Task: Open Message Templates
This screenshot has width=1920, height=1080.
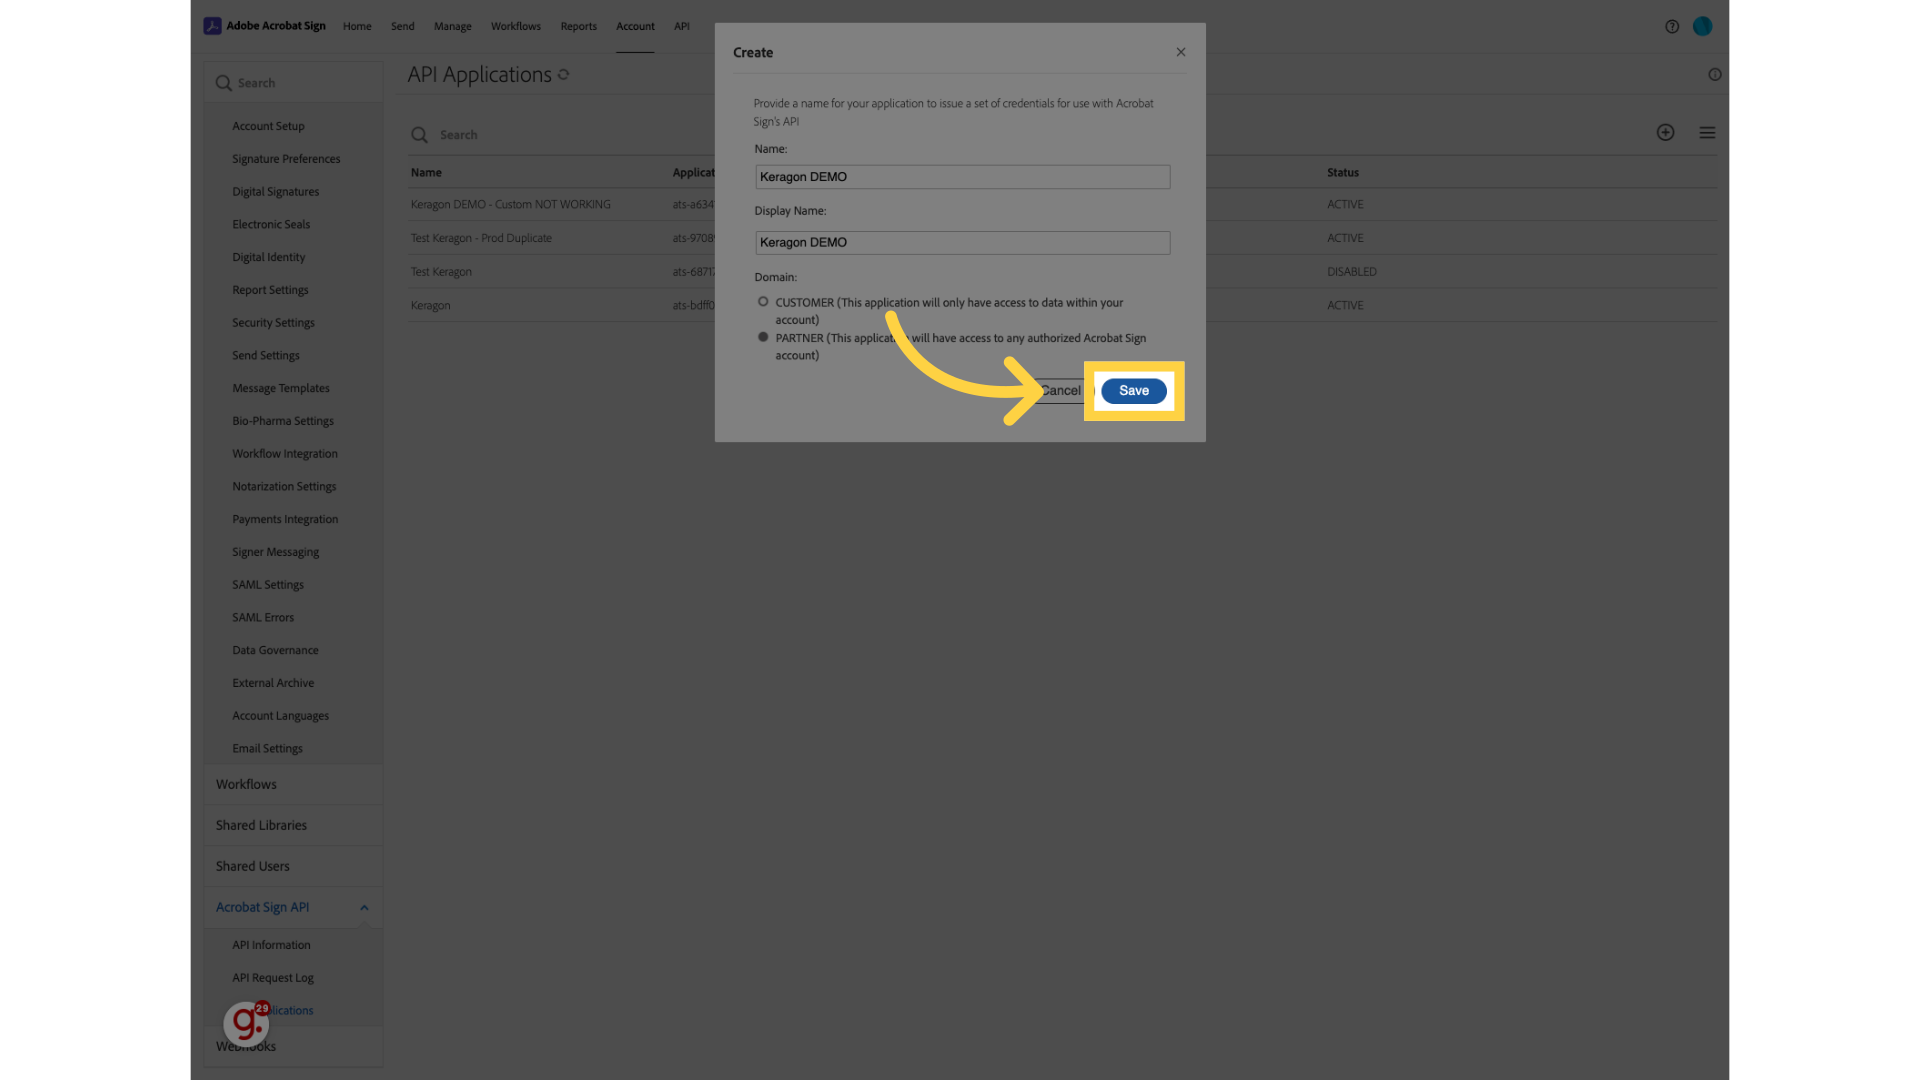Action: (x=281, y=389)
